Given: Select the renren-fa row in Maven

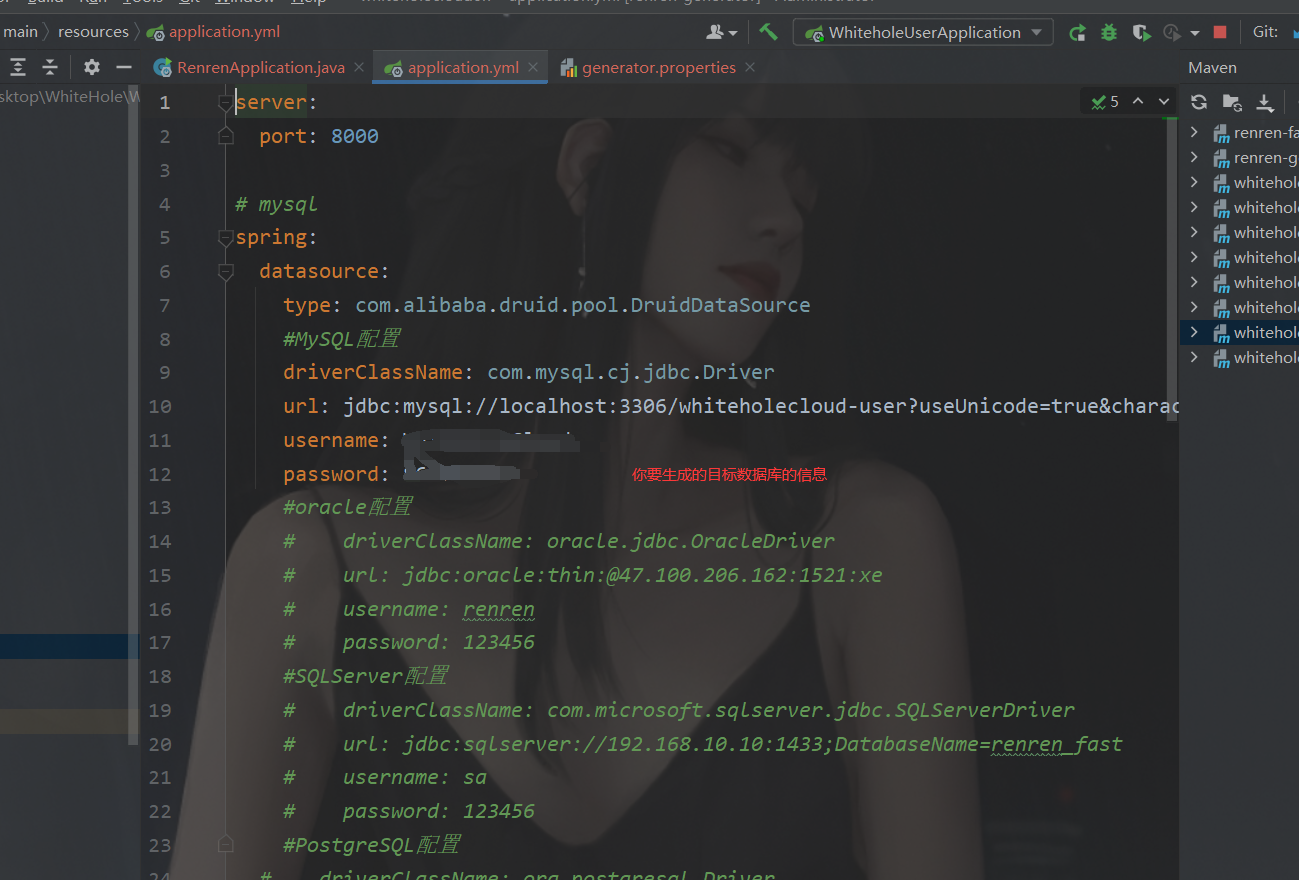Looking at the screenshot, I should (1239, 132).
